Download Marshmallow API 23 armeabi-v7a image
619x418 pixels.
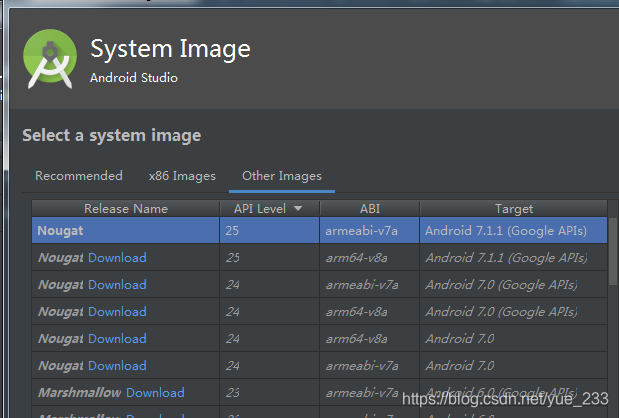pyautogui.click(x=155, y=393)
